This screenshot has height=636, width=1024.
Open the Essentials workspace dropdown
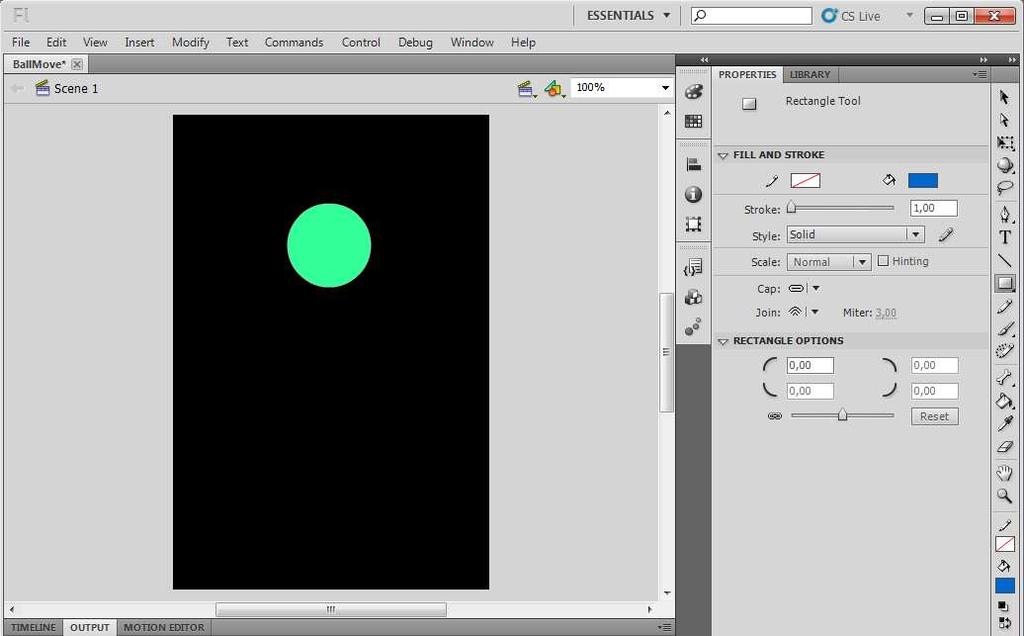628,16
